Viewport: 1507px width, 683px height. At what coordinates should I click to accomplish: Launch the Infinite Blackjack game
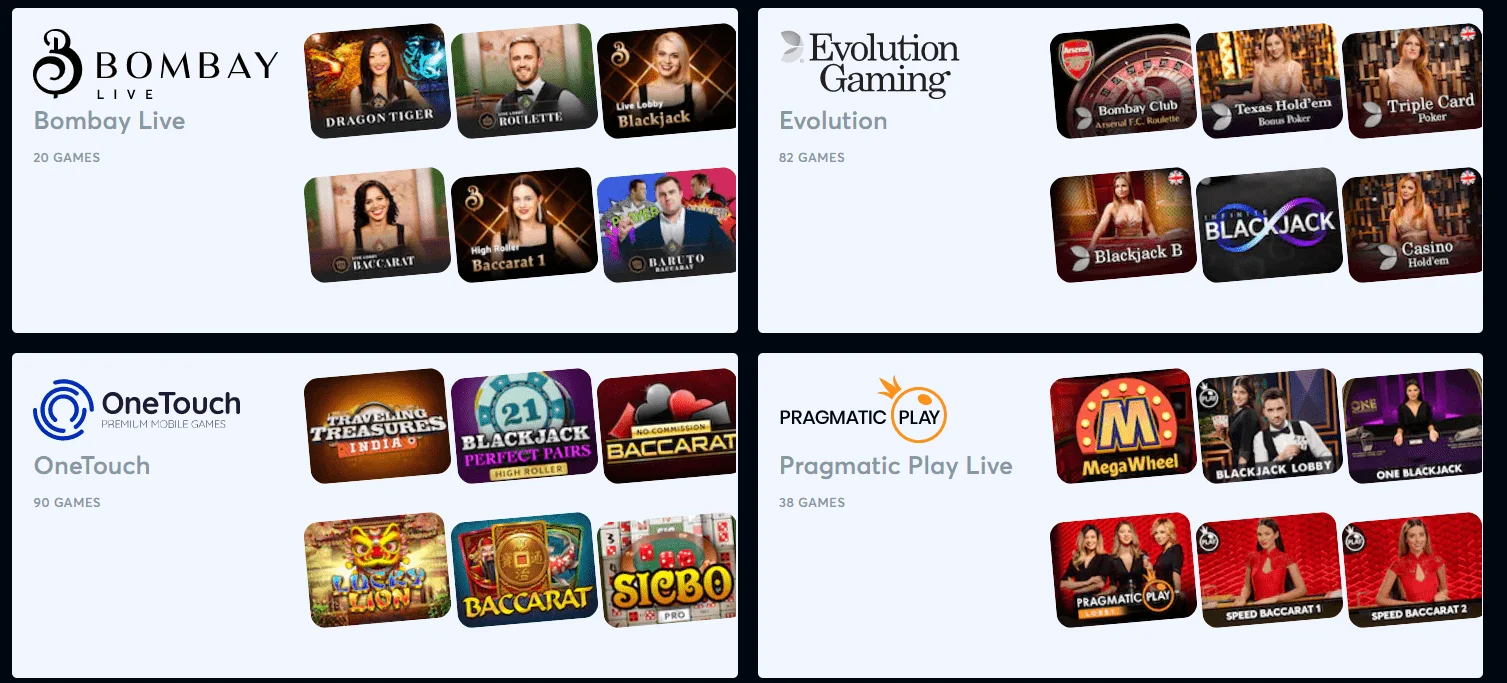(x=1268, y=225)
